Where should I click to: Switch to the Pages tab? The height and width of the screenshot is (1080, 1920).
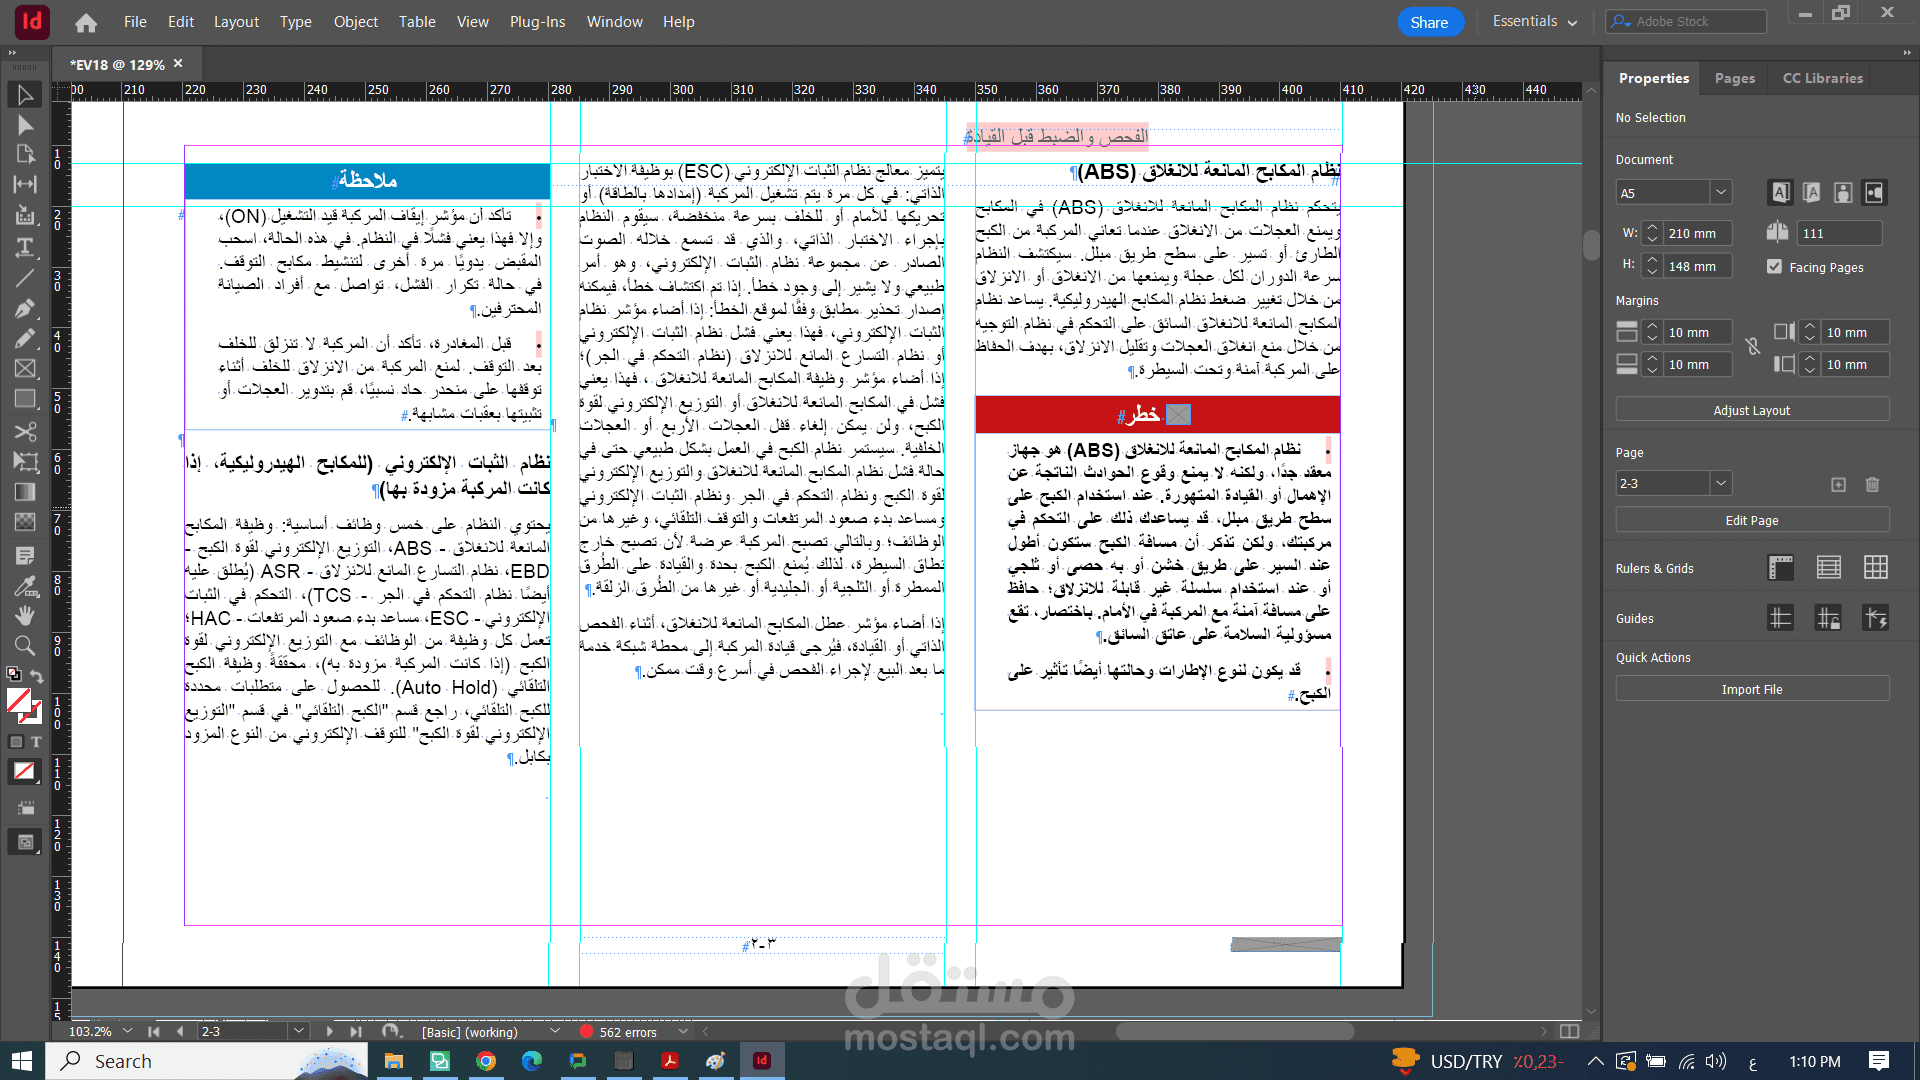(x=1734, y=78)
